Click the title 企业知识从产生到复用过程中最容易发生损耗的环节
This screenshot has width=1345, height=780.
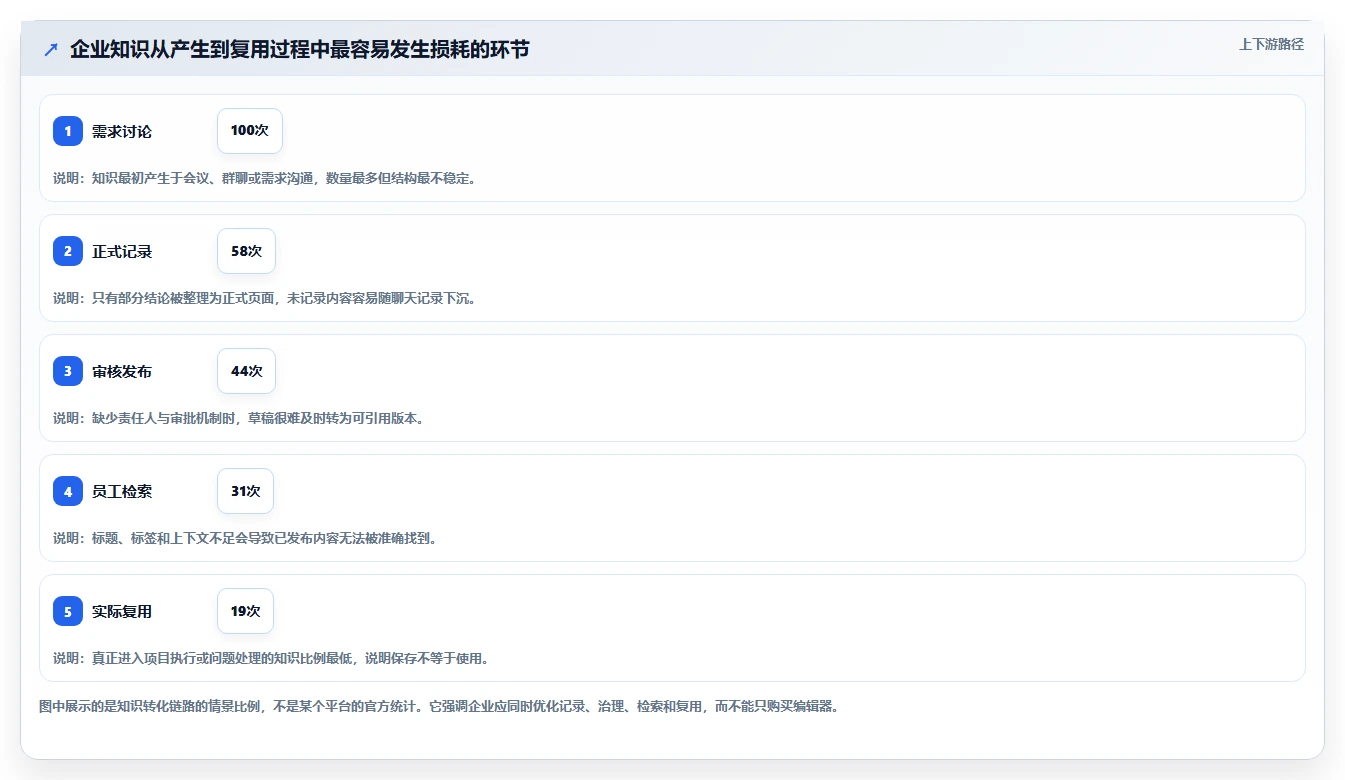[300, 49]
